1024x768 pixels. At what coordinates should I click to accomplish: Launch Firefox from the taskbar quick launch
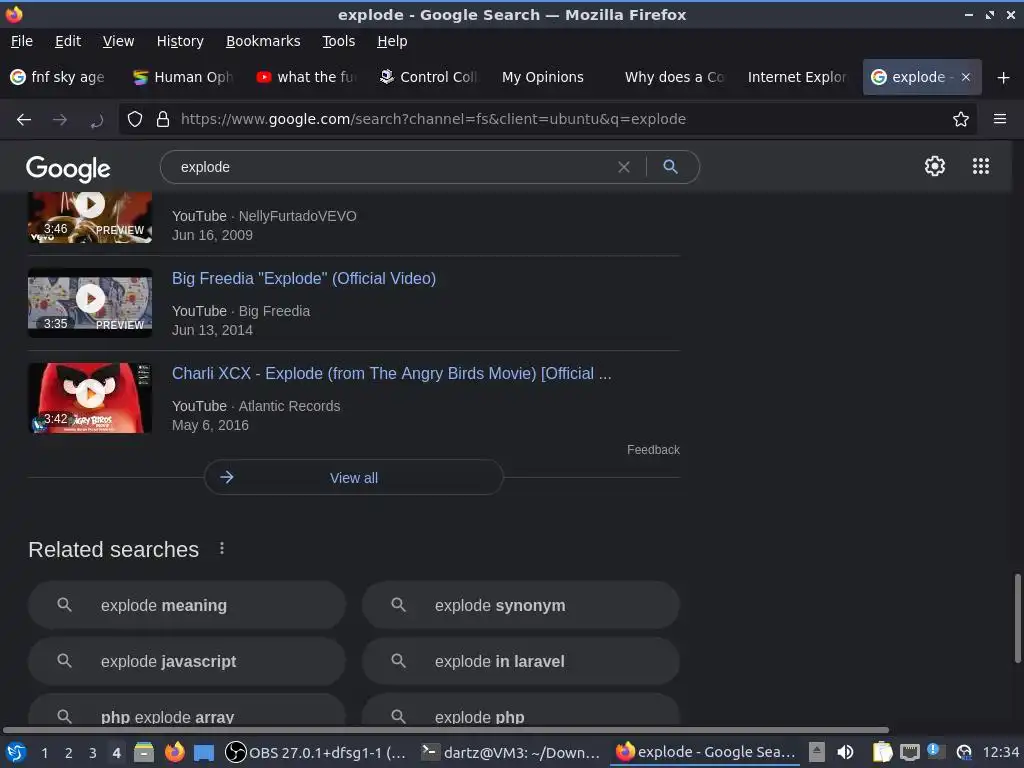pos(174,752)
